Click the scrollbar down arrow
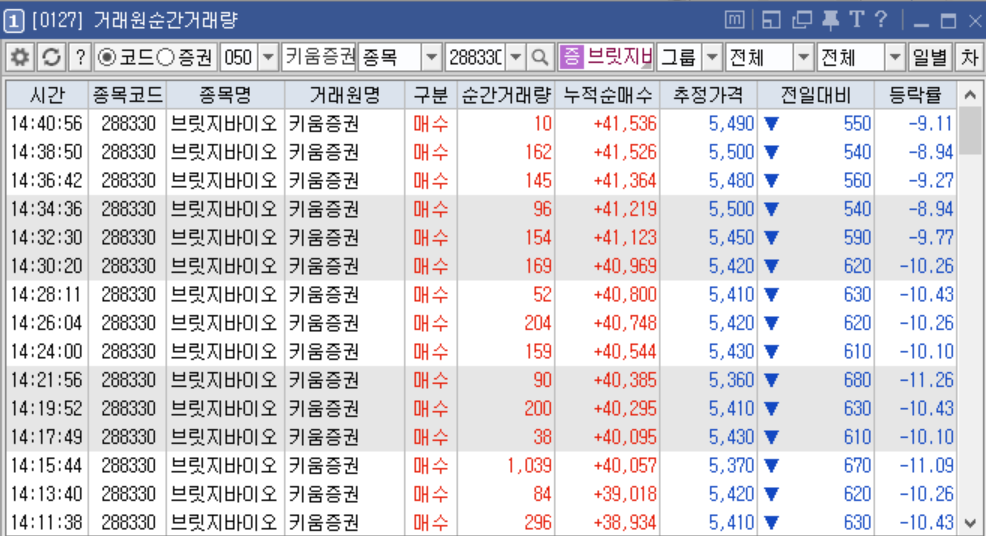This screenshot has width=986, height=536. [x=970, y=523]
